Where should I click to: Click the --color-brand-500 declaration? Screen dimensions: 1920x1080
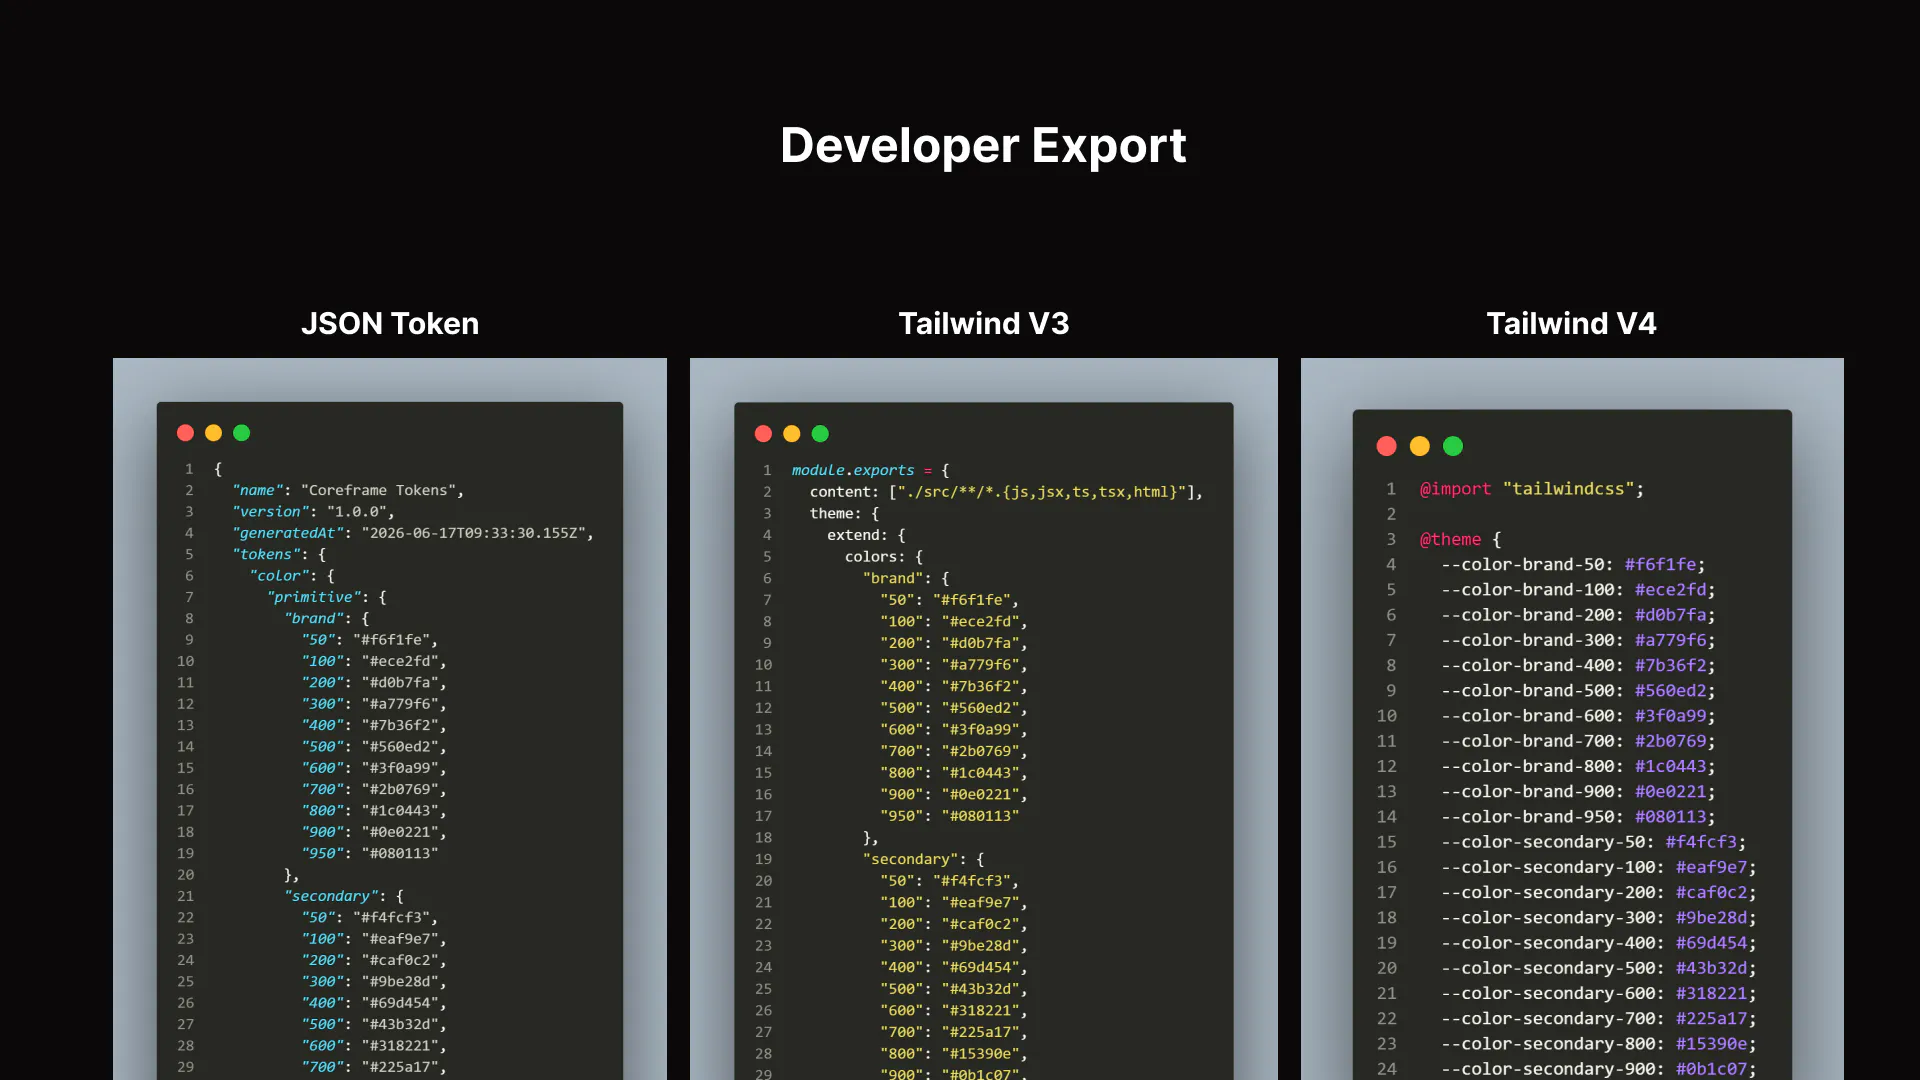point(1579,691)
